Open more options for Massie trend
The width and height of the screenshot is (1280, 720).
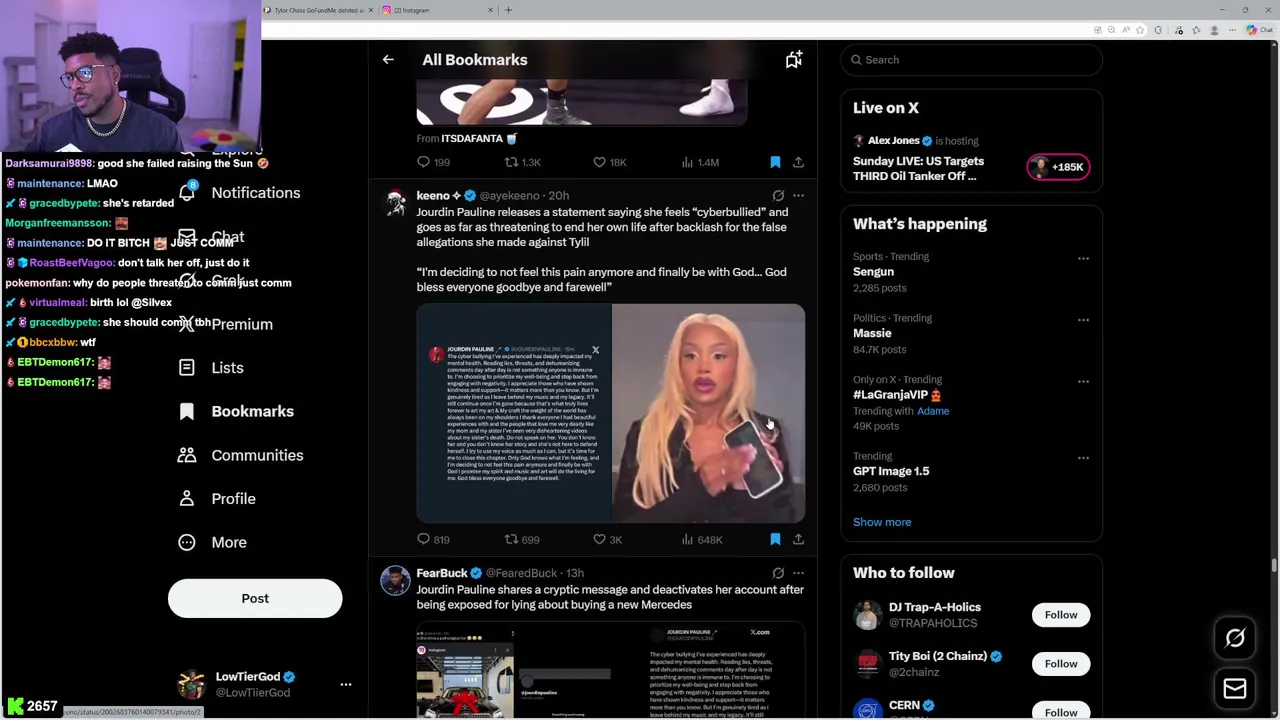coord(1083,320)
